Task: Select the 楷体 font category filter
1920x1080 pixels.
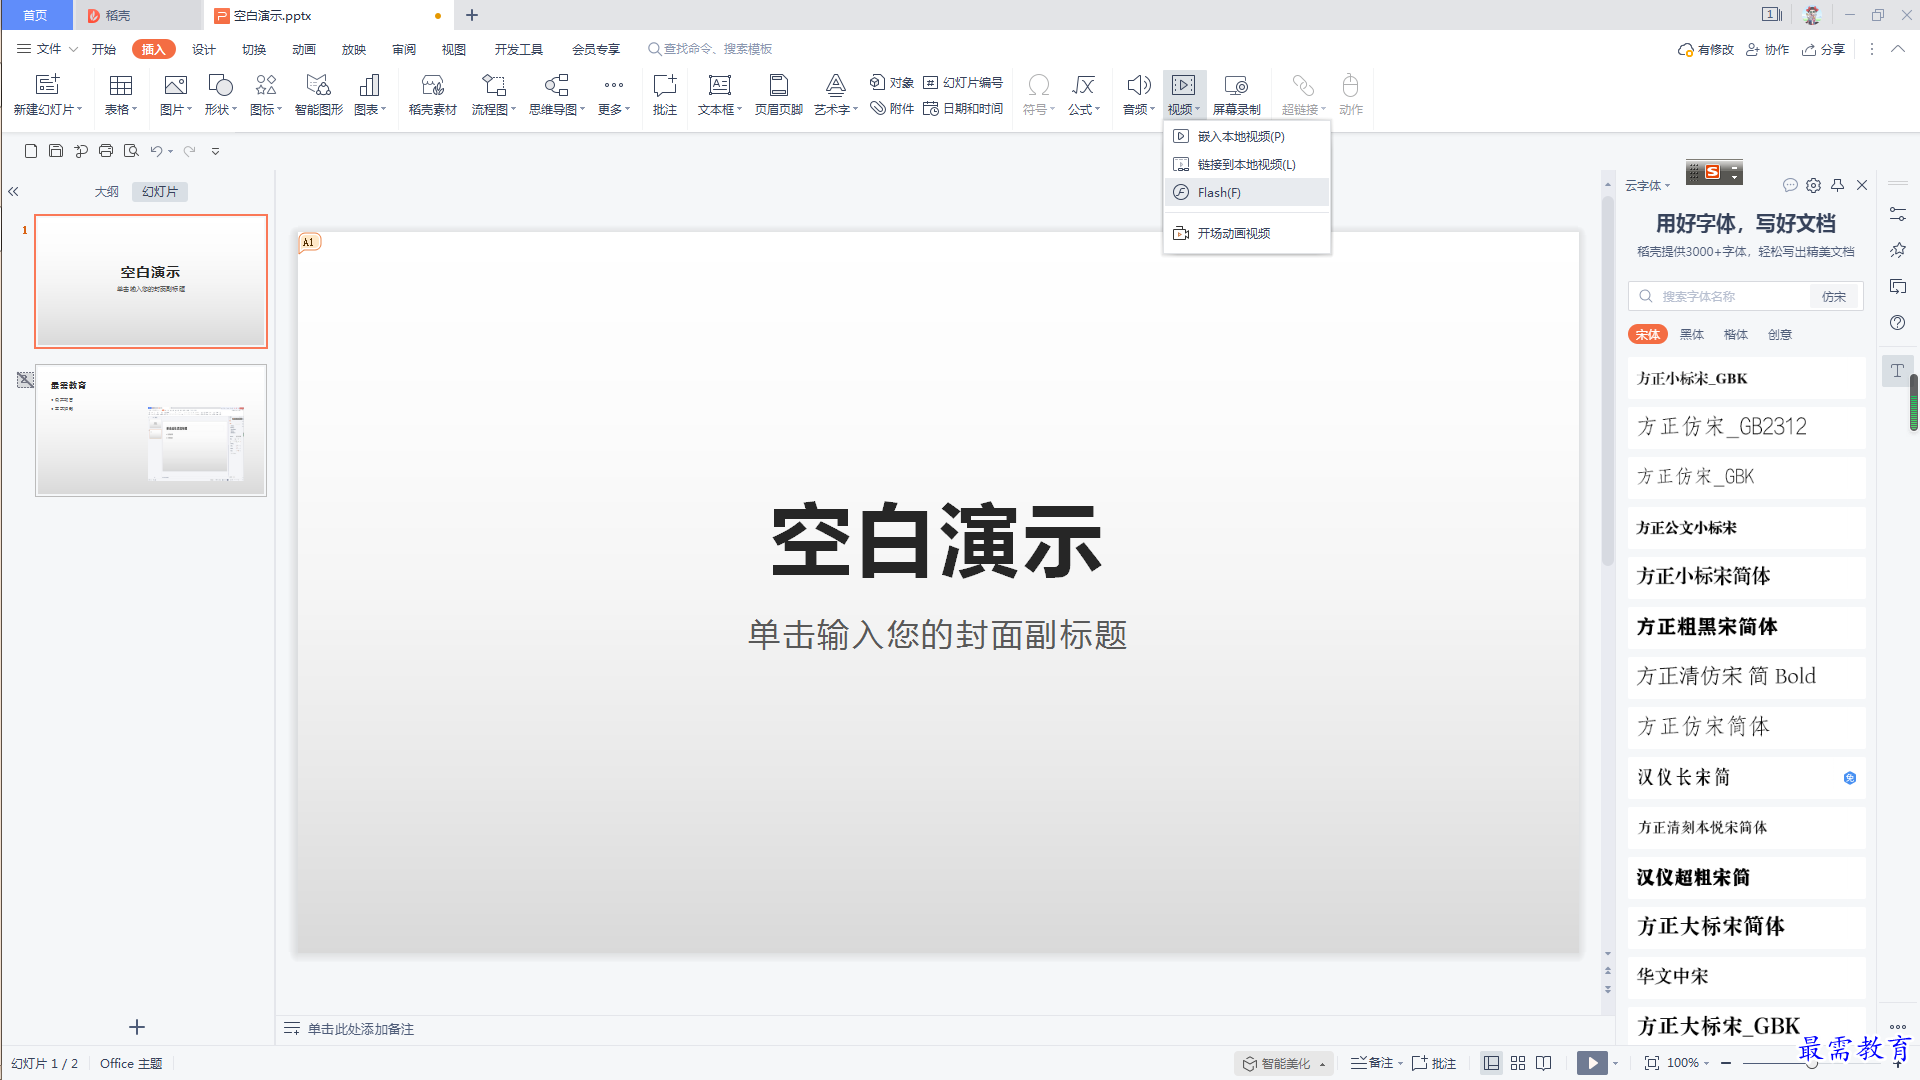Action: (x=1736, y=335)
